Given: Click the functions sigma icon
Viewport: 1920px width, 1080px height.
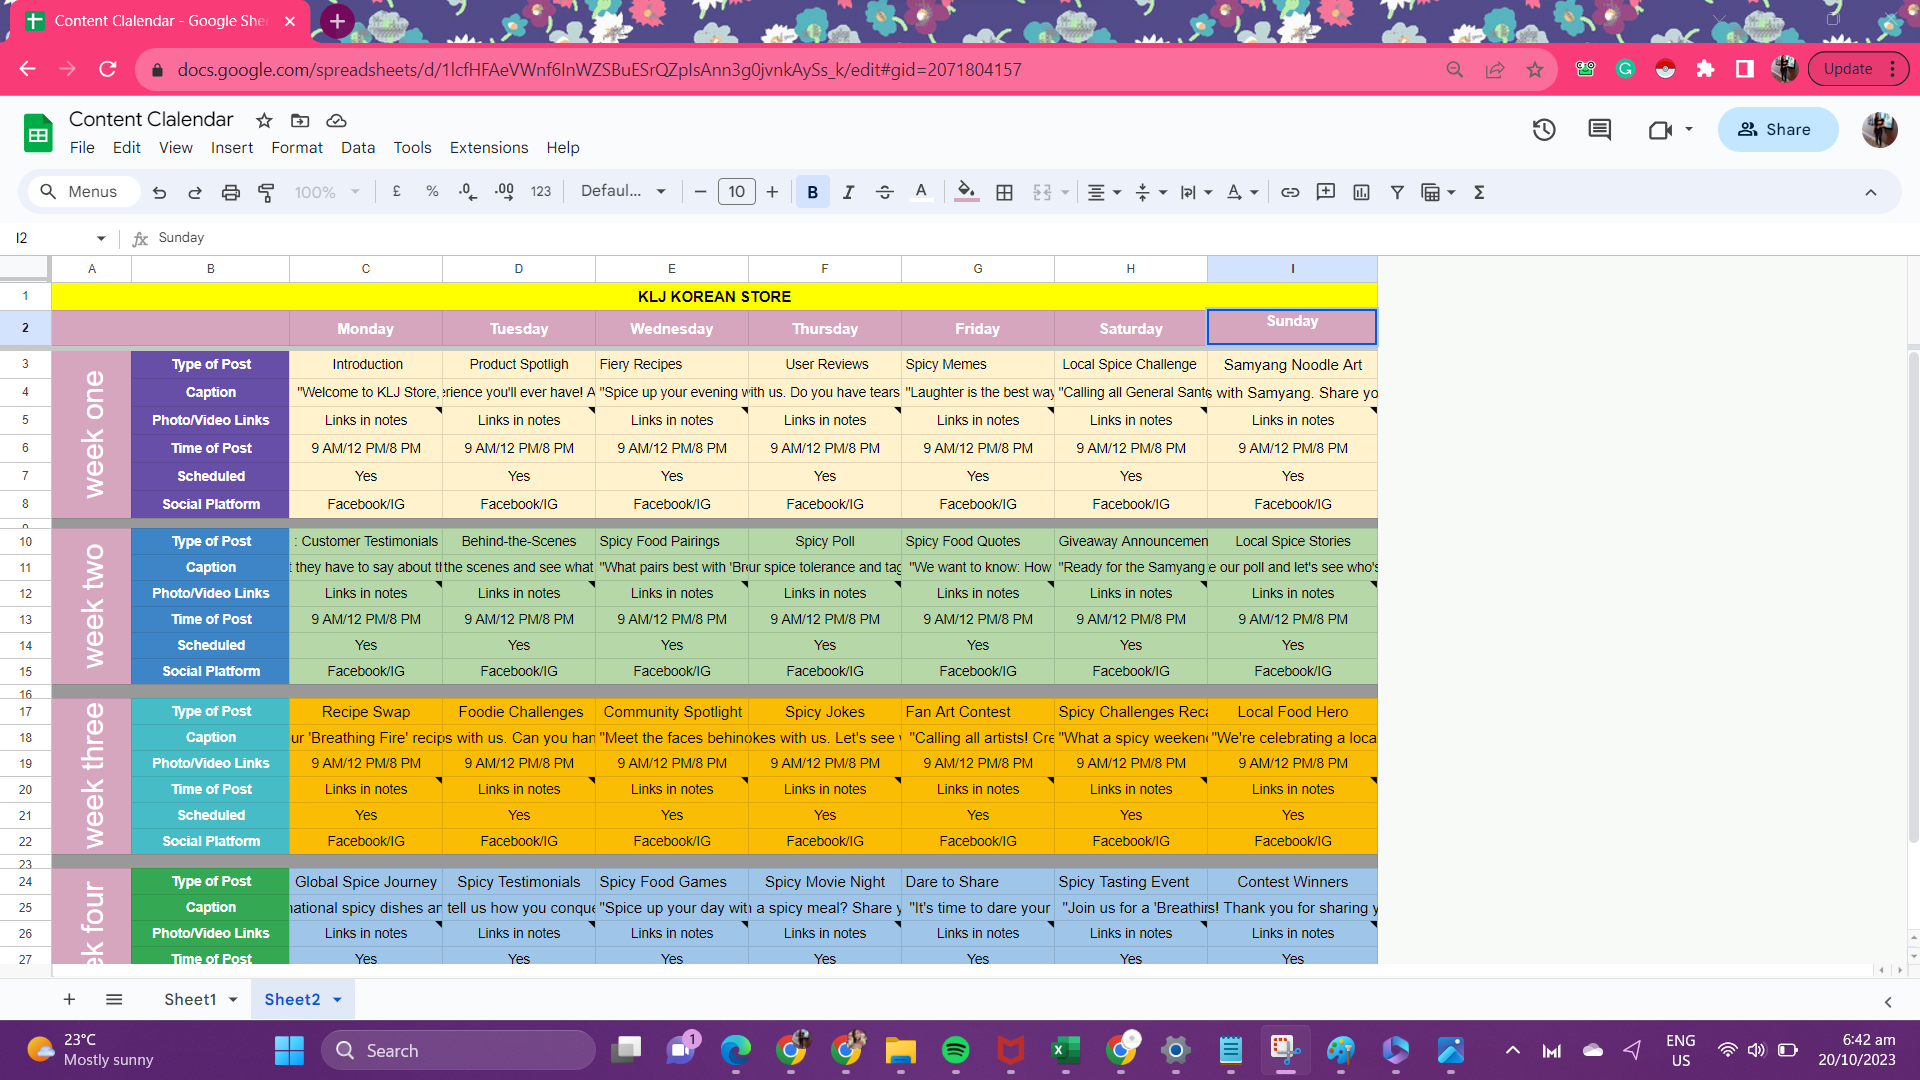Looking at the screenshot, I should pos(1479,192).
